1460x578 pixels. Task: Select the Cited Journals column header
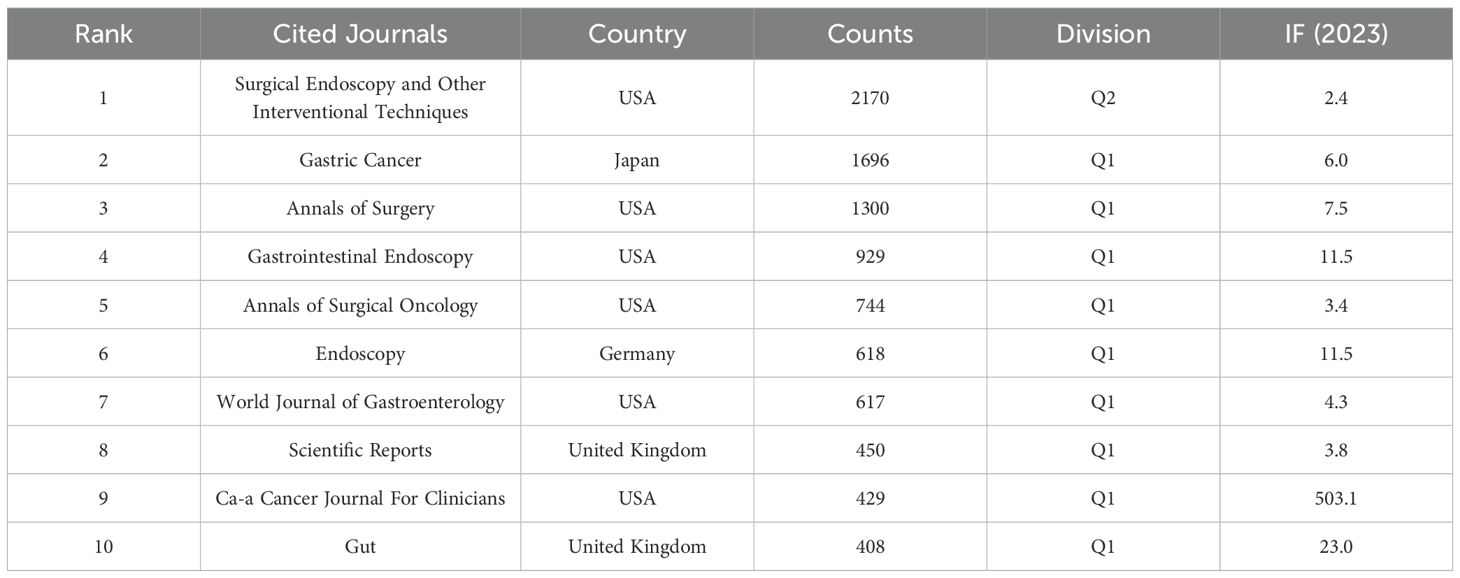[x=360, y=34]
